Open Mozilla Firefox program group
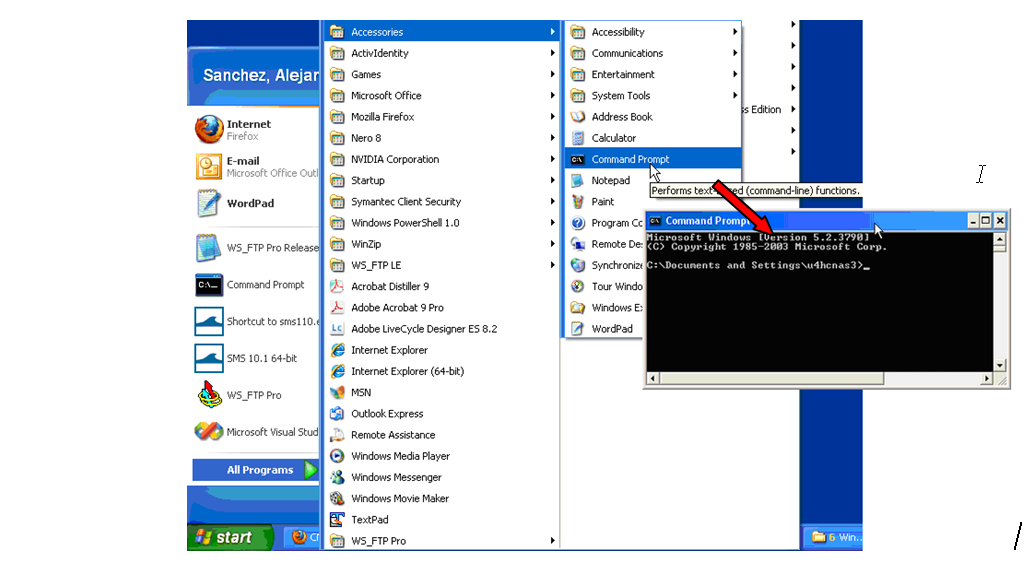The width and height of the screenshot is (1029, 574). point(443,117)
